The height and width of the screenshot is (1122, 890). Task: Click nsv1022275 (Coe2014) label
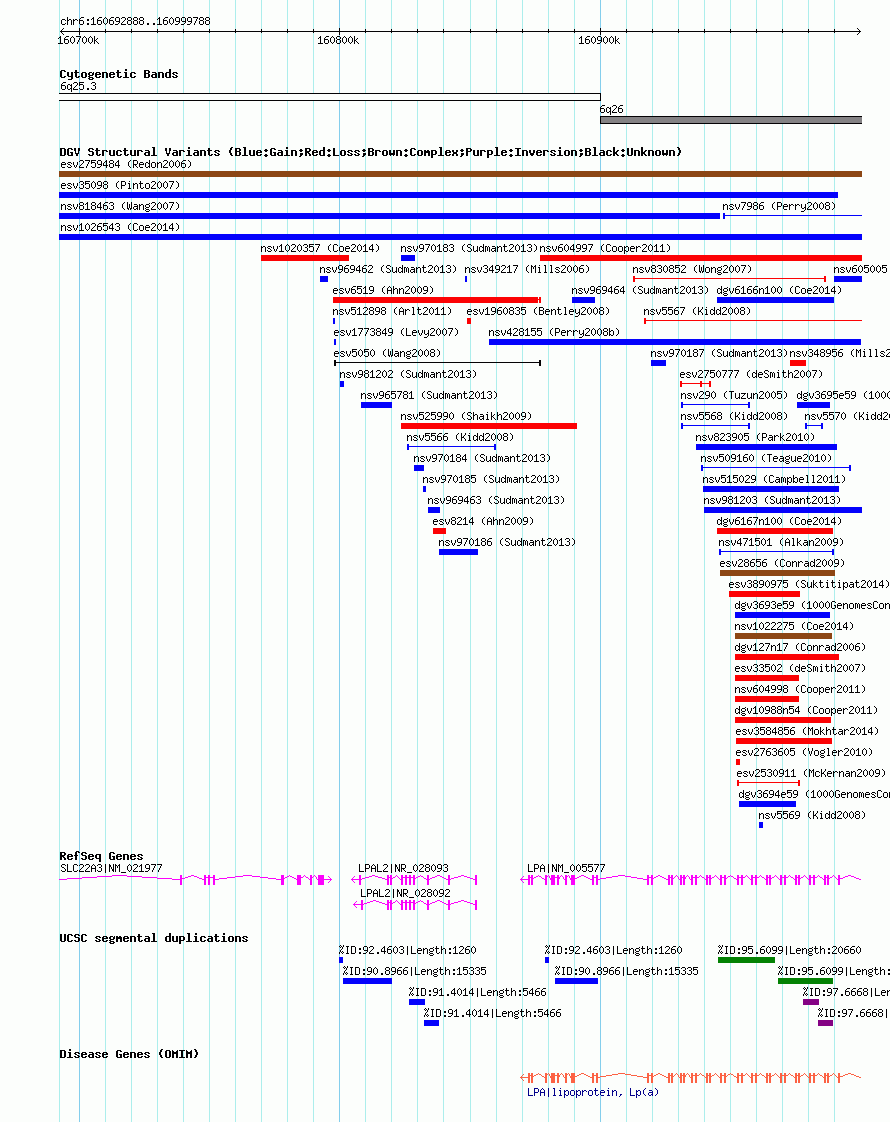coord(794,626)
